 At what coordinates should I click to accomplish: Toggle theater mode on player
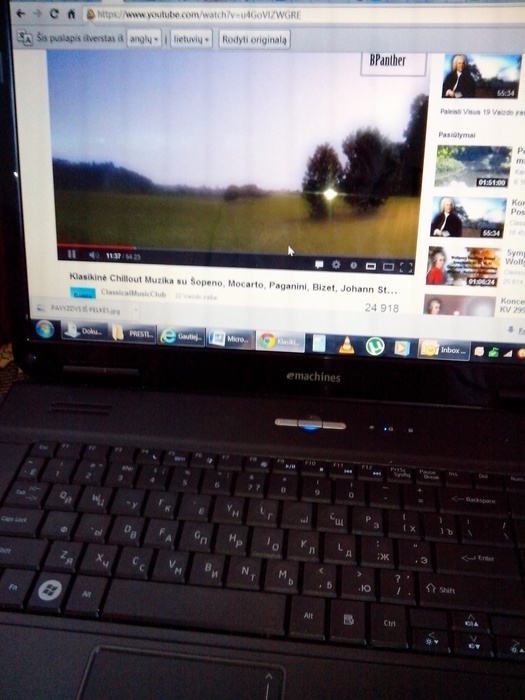tap(388, 267)
